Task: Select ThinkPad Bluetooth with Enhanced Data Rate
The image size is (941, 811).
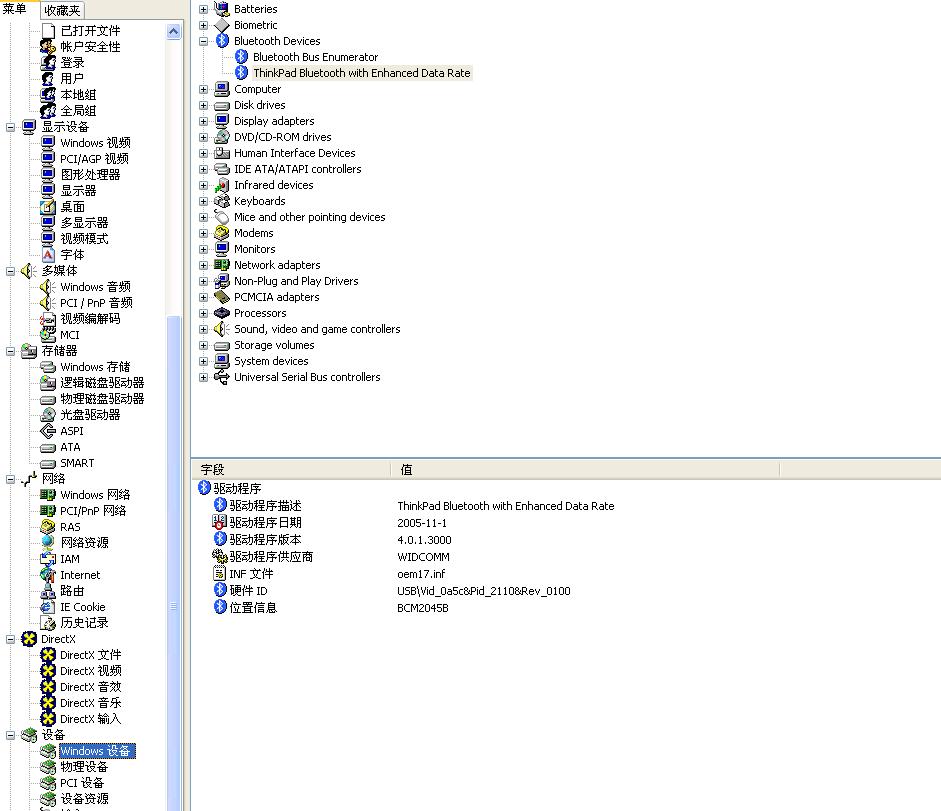Action: (361, 73)
